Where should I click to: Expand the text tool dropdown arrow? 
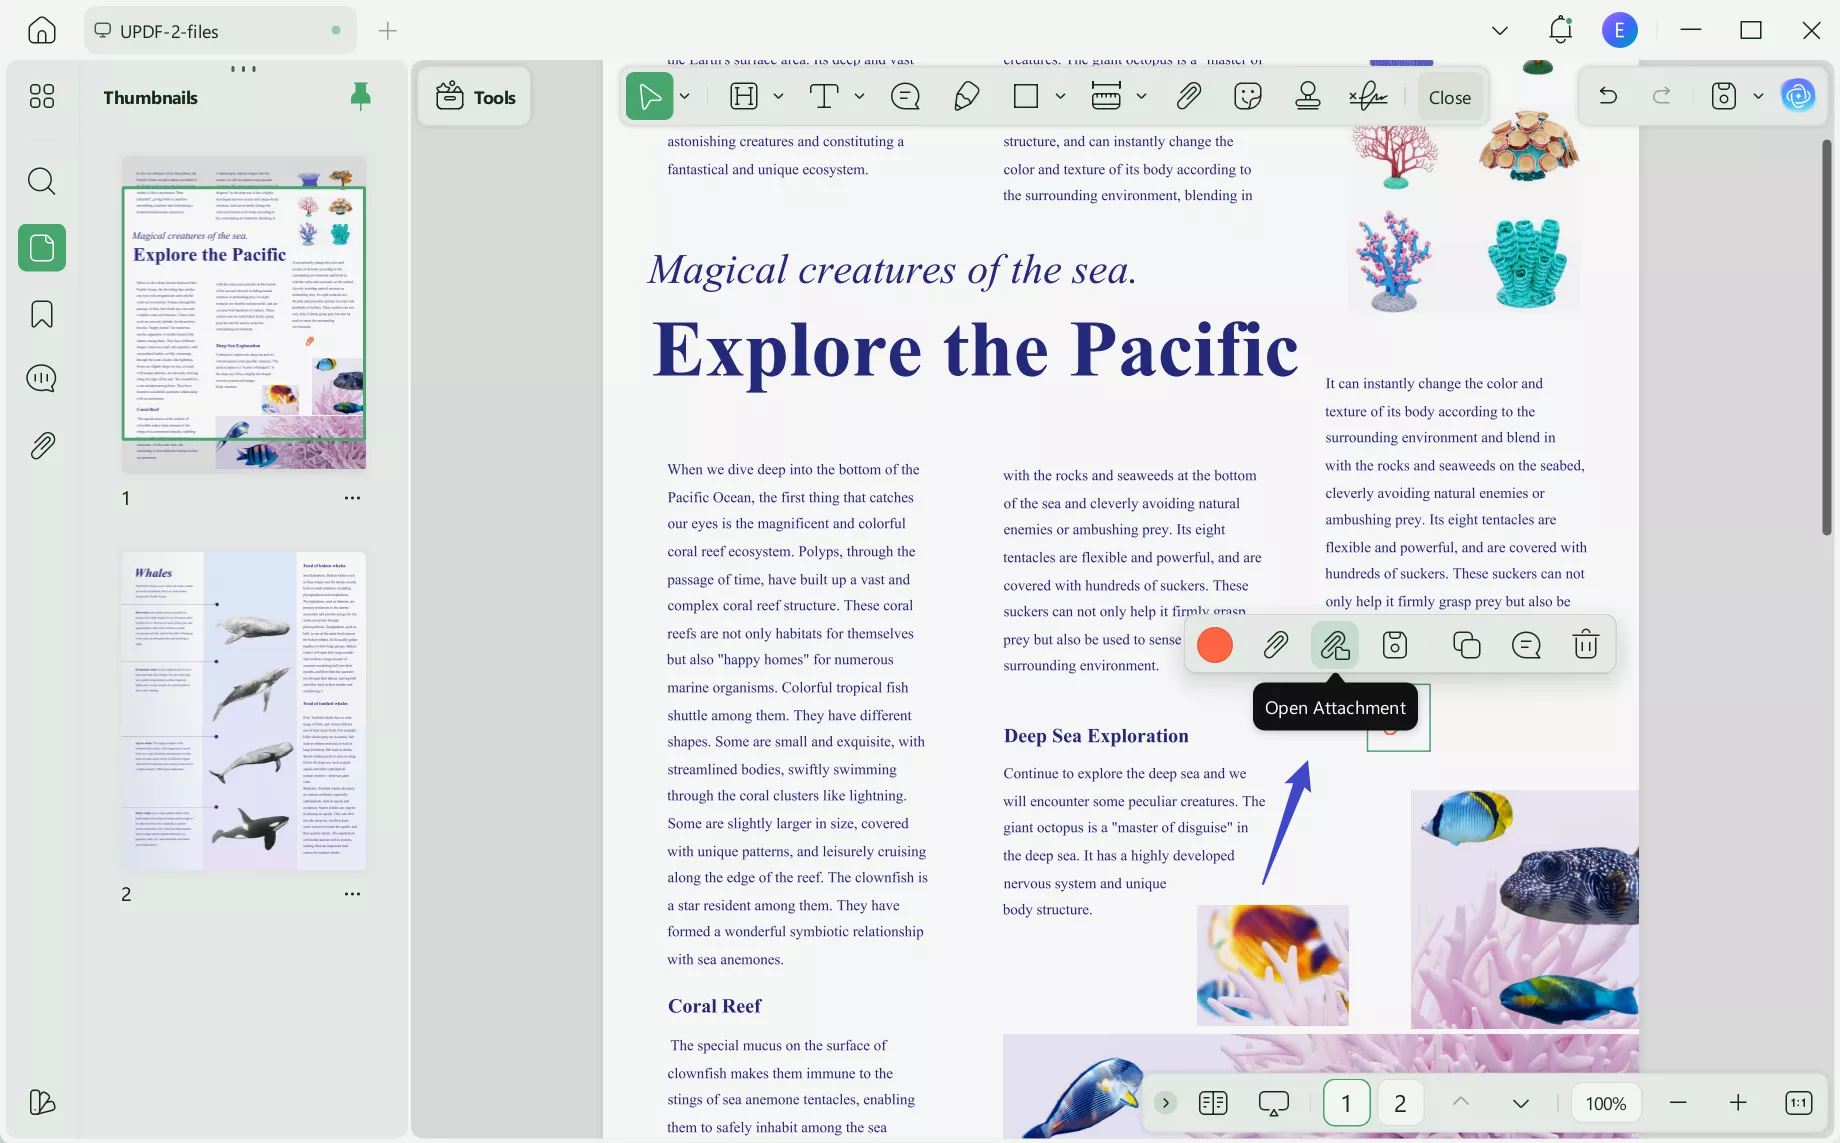click(x=859, y=97)
